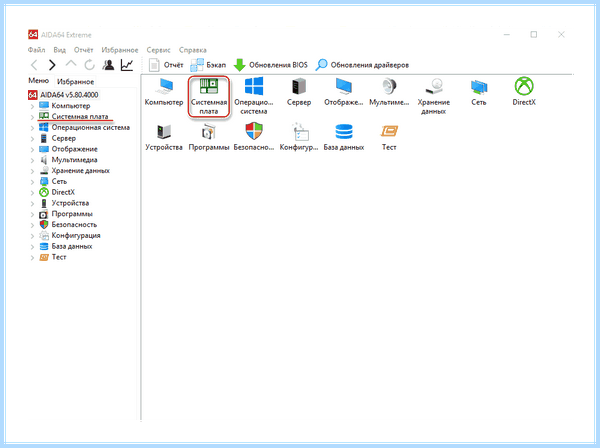Open the Системная плата icon in main pane
This screenshot has width=600, height=448.
coord(209,96)
